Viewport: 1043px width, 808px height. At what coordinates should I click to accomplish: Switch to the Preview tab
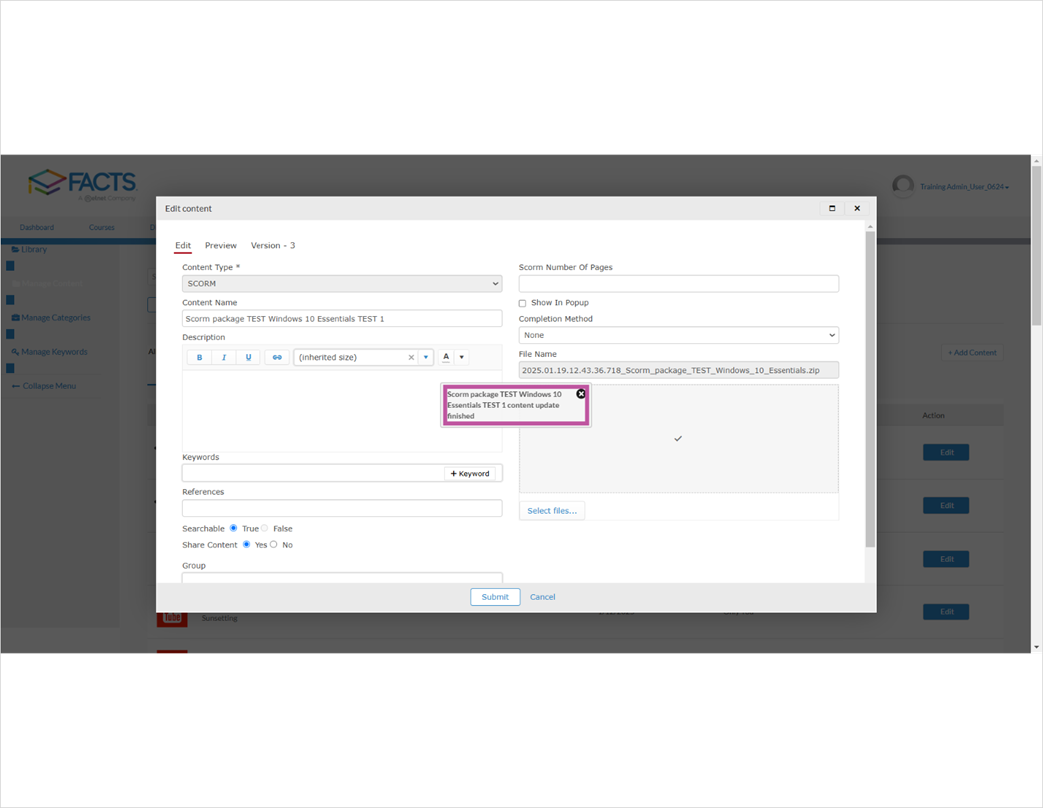point(220,245)
